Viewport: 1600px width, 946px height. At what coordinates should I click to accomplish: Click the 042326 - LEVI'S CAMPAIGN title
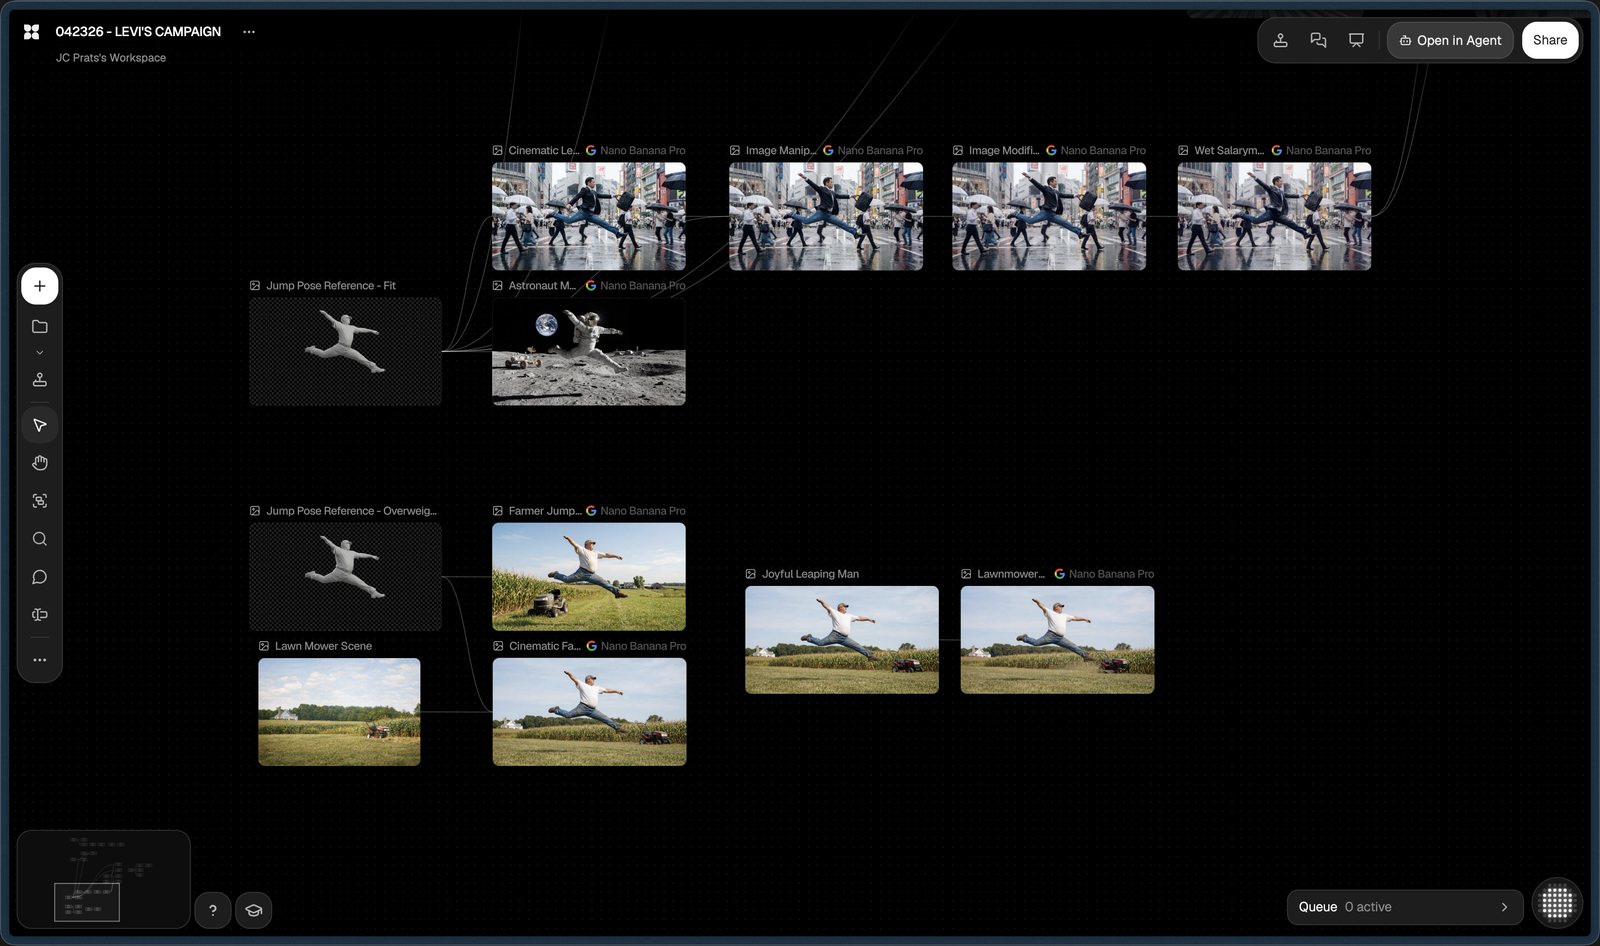(x=138, y=32)
